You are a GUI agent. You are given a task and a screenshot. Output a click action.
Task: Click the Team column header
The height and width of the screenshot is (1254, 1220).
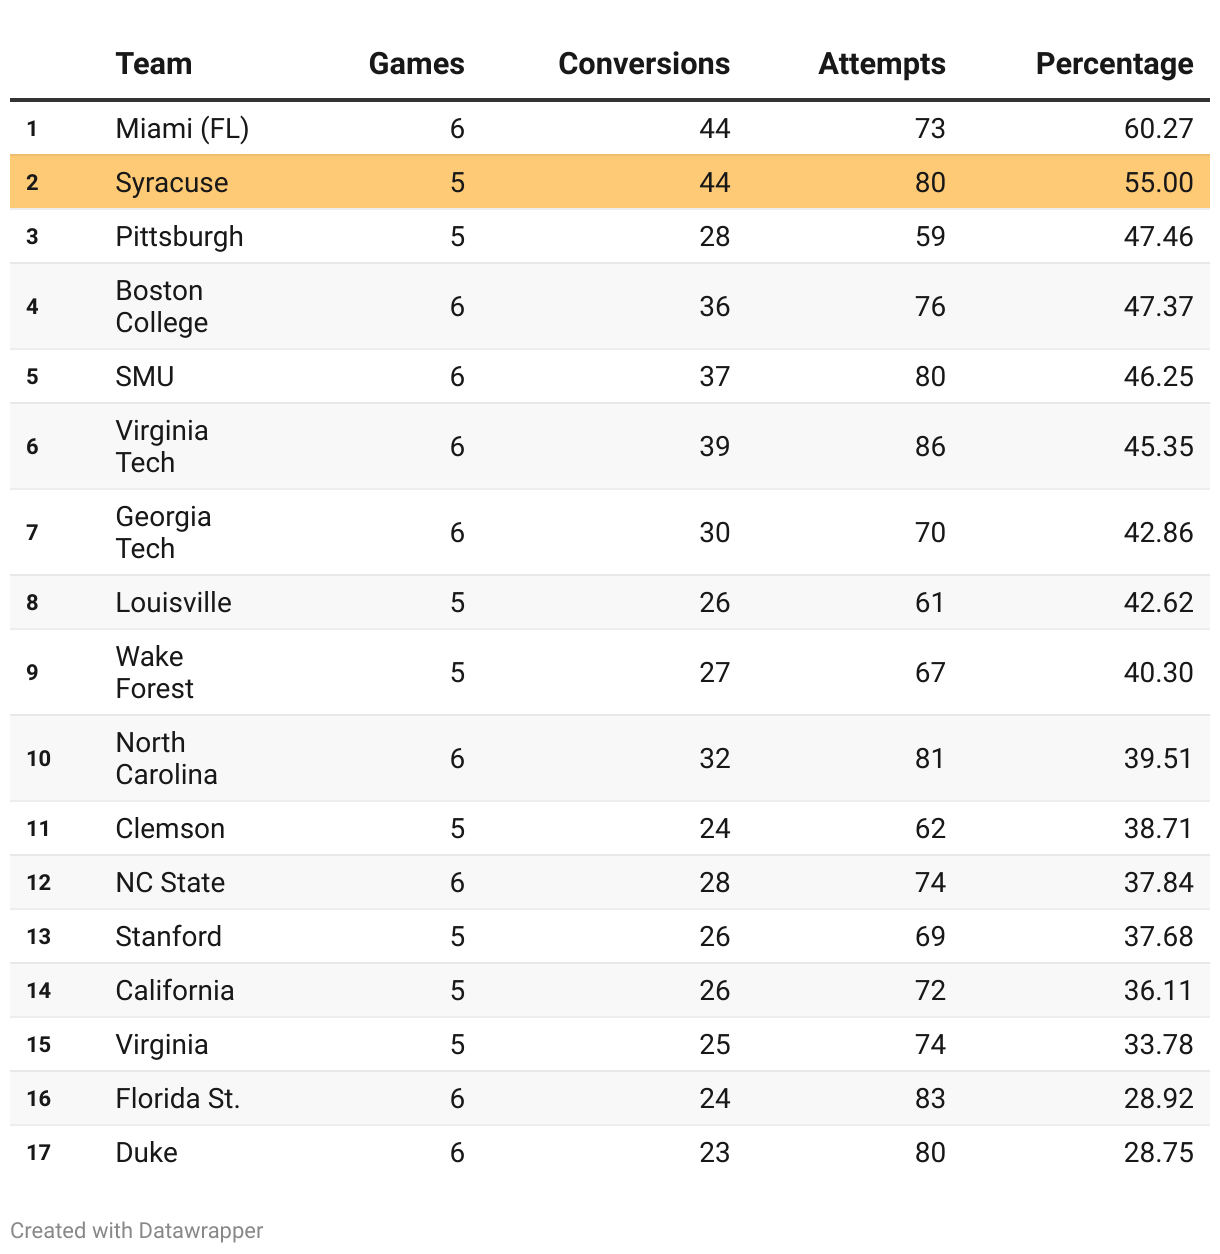153,64
